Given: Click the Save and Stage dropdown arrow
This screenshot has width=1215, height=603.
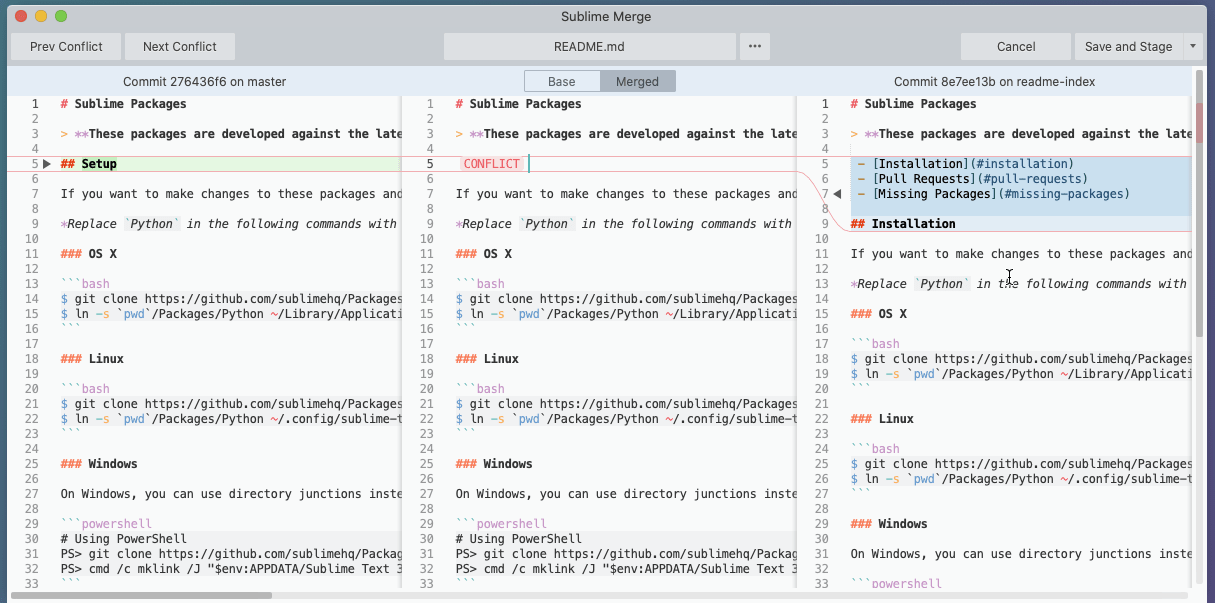Looking at the screenshot, I should coord(1193,46).
